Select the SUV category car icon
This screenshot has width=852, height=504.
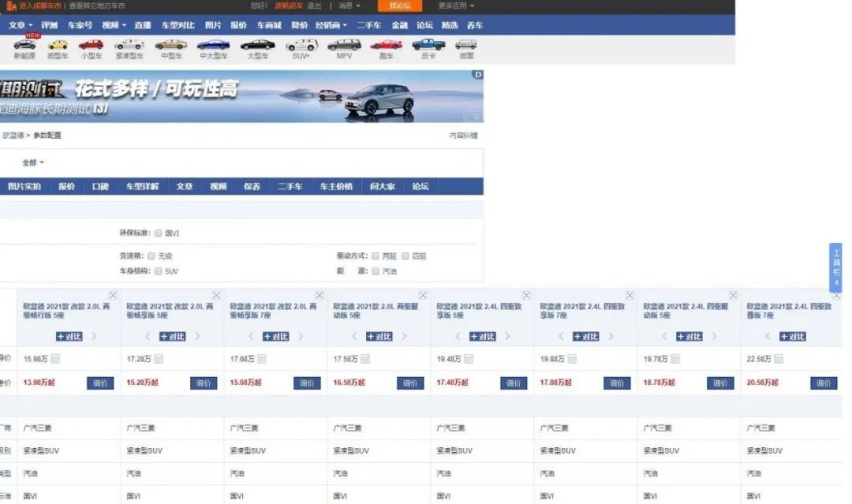click(302, 45)
